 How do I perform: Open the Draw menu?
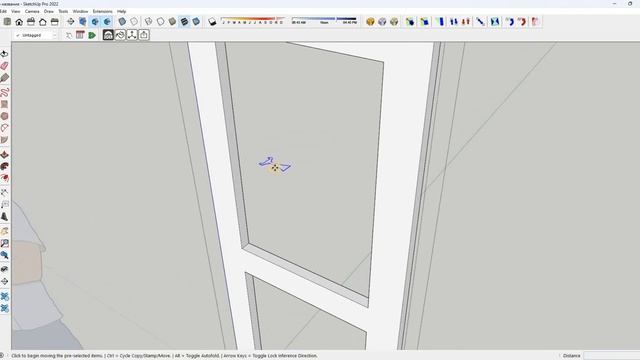pyautogui.click(x=49, y=11)
